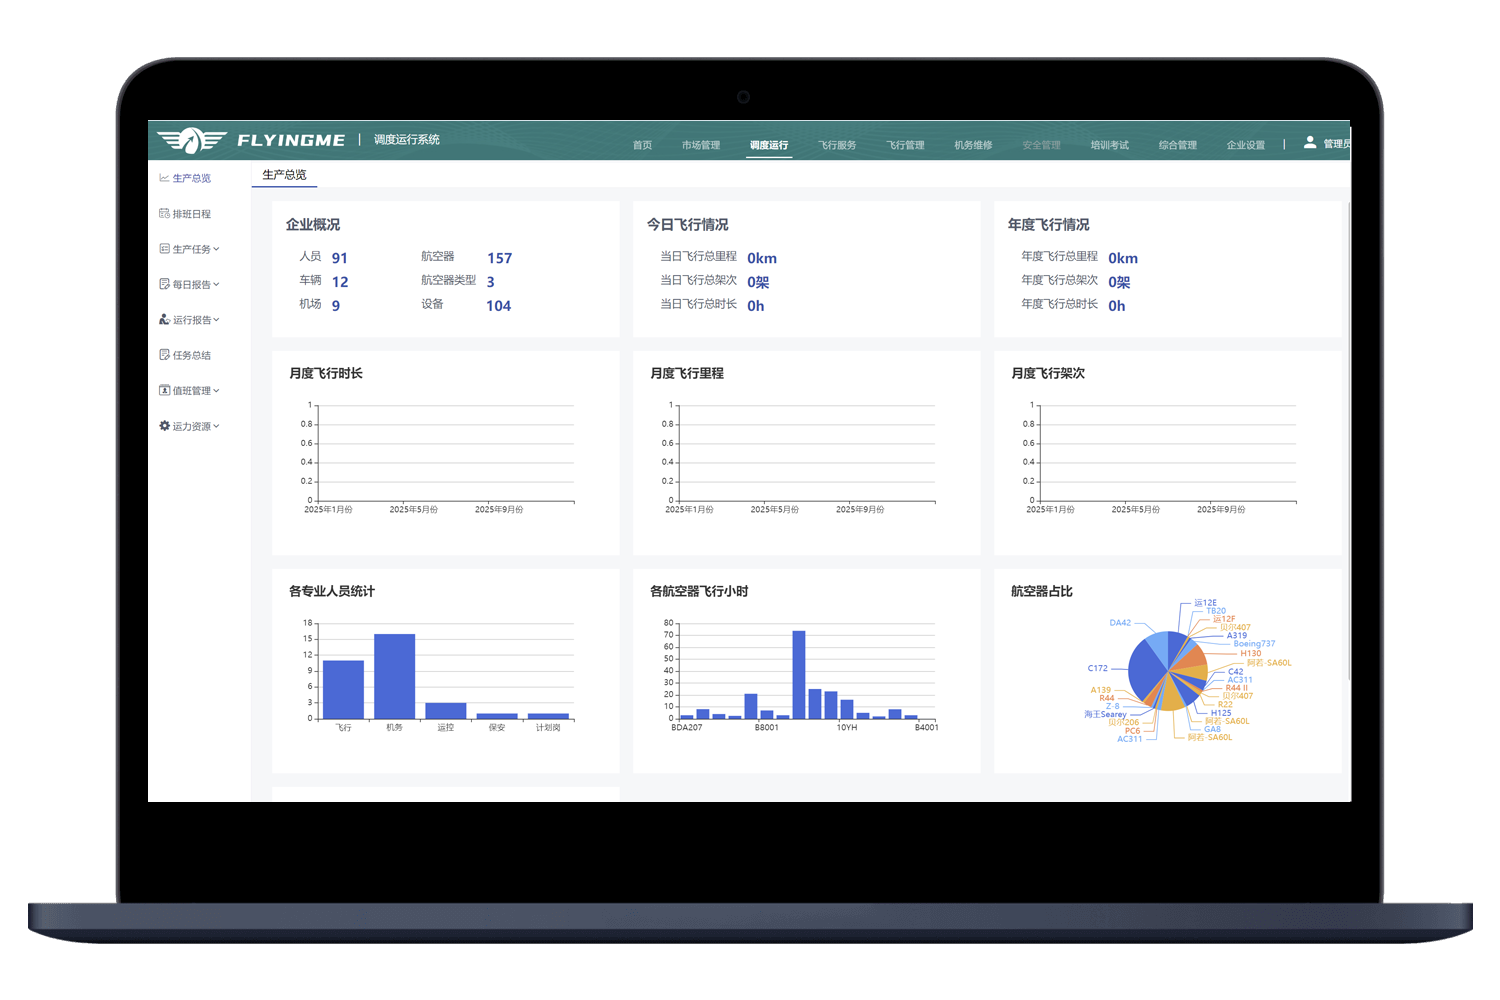Viewport: 1500px width, 1000px height.
Task: Click the 机务 bar in staff chart
Action: coord(394,675)
